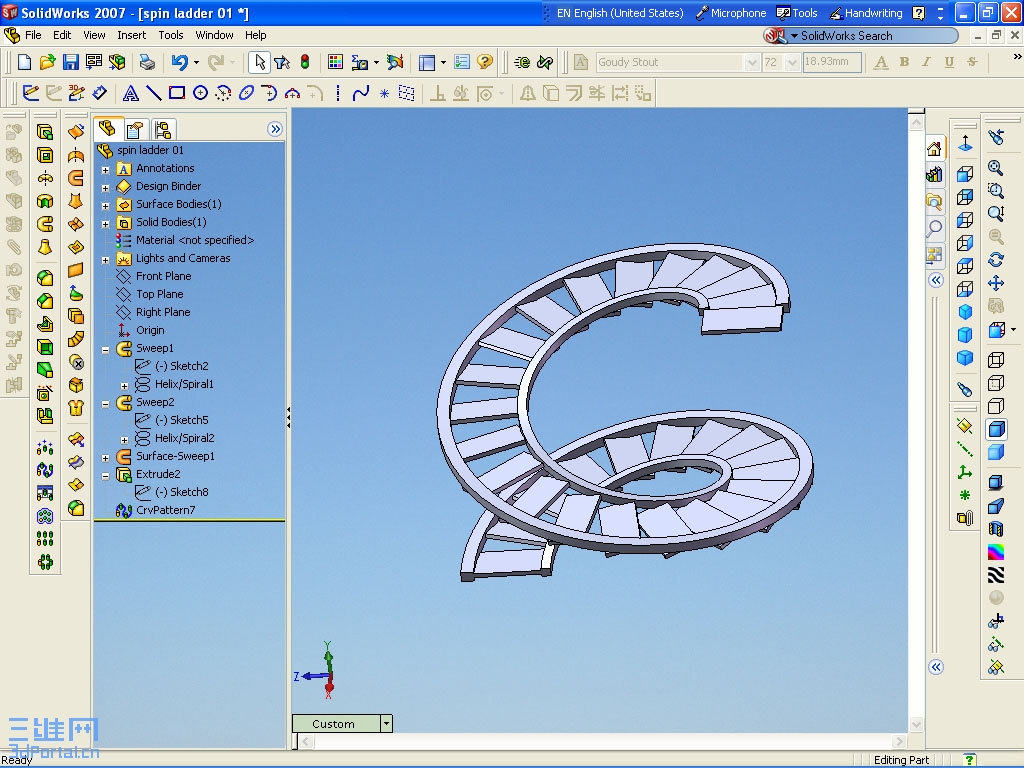Viewport: 1024px width, 768px height.
Task: Click the New document icon
Action: pyautogui.click(x=24, y=62)
